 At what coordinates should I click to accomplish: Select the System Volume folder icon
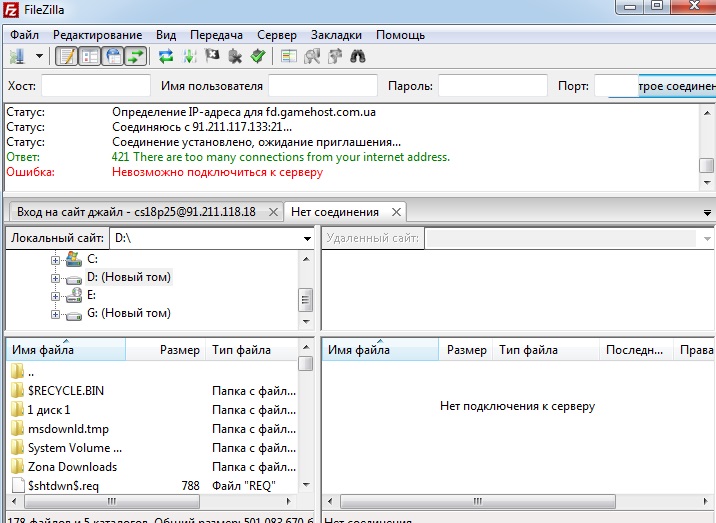coord(17,447)
